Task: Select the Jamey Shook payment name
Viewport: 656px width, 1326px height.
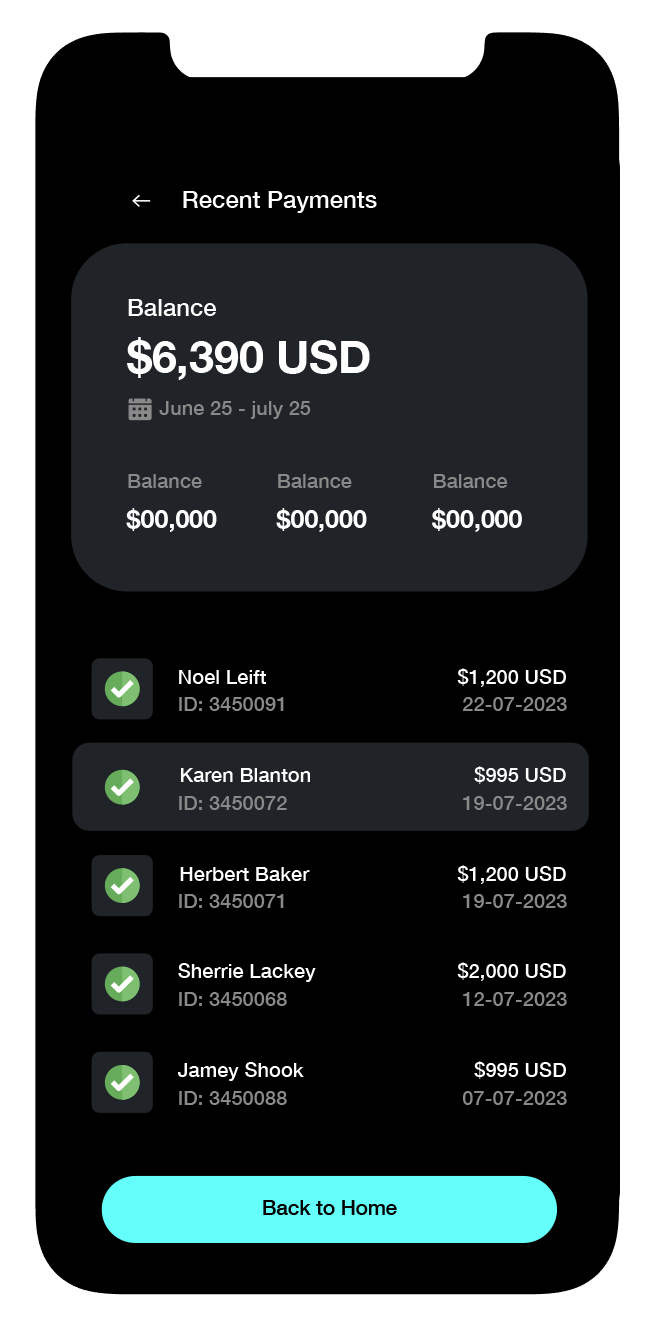Action: [x=240, y=1070]
